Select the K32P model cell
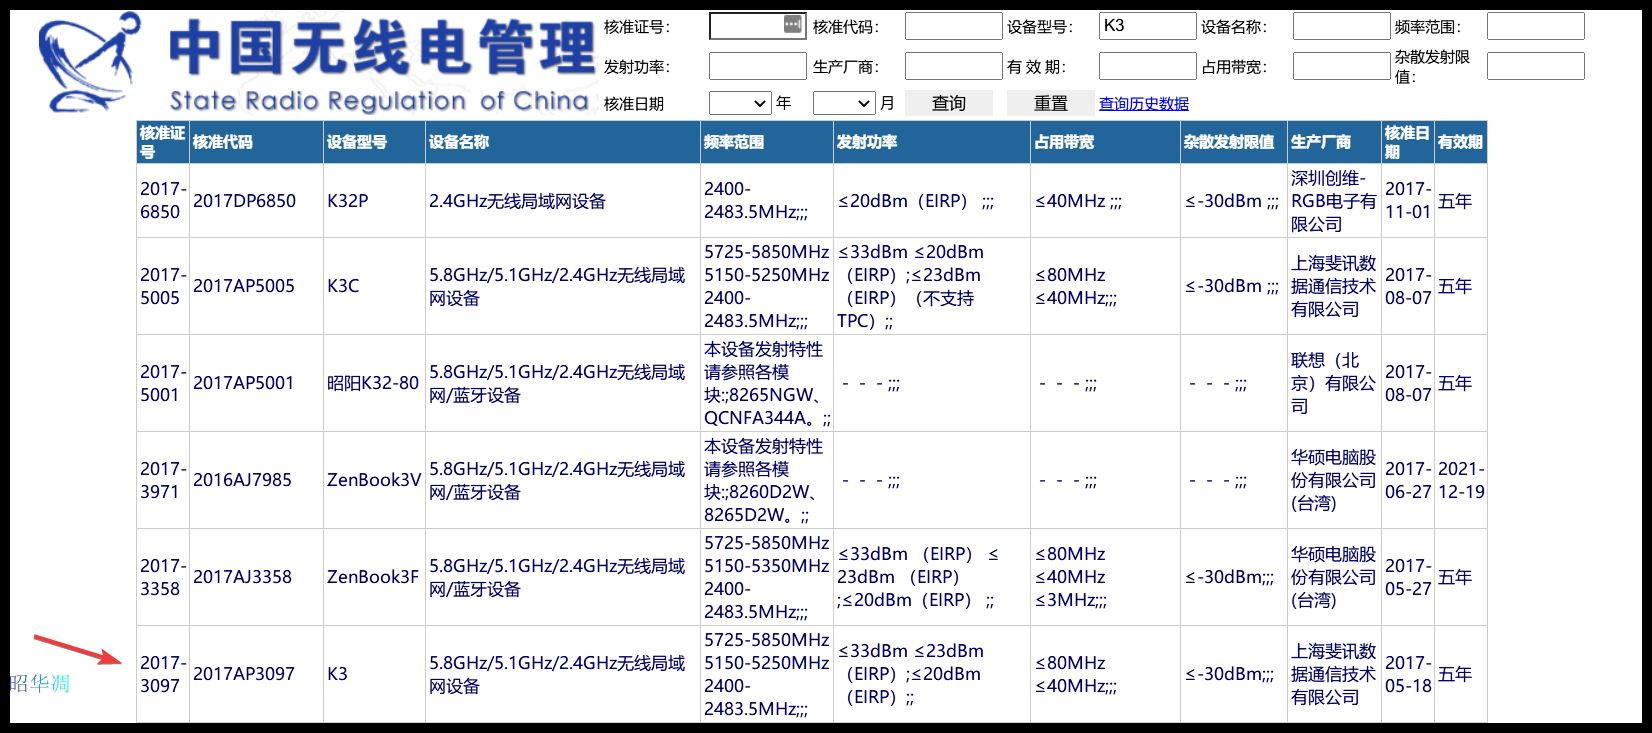The image size is (1652, 733). 374,201
